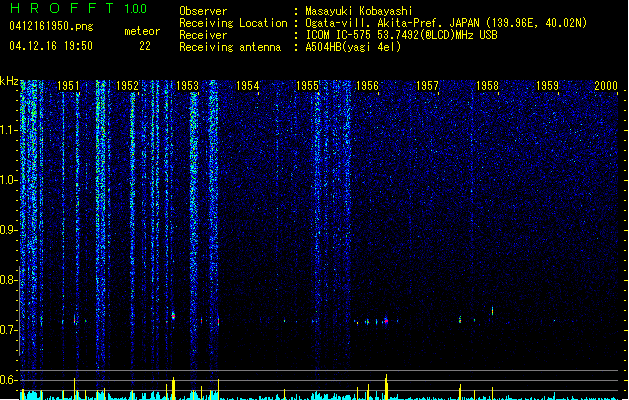The width and height of the screenshot is (629, 400).
Task: Click time marker 1958
Action: coord(487,85)
